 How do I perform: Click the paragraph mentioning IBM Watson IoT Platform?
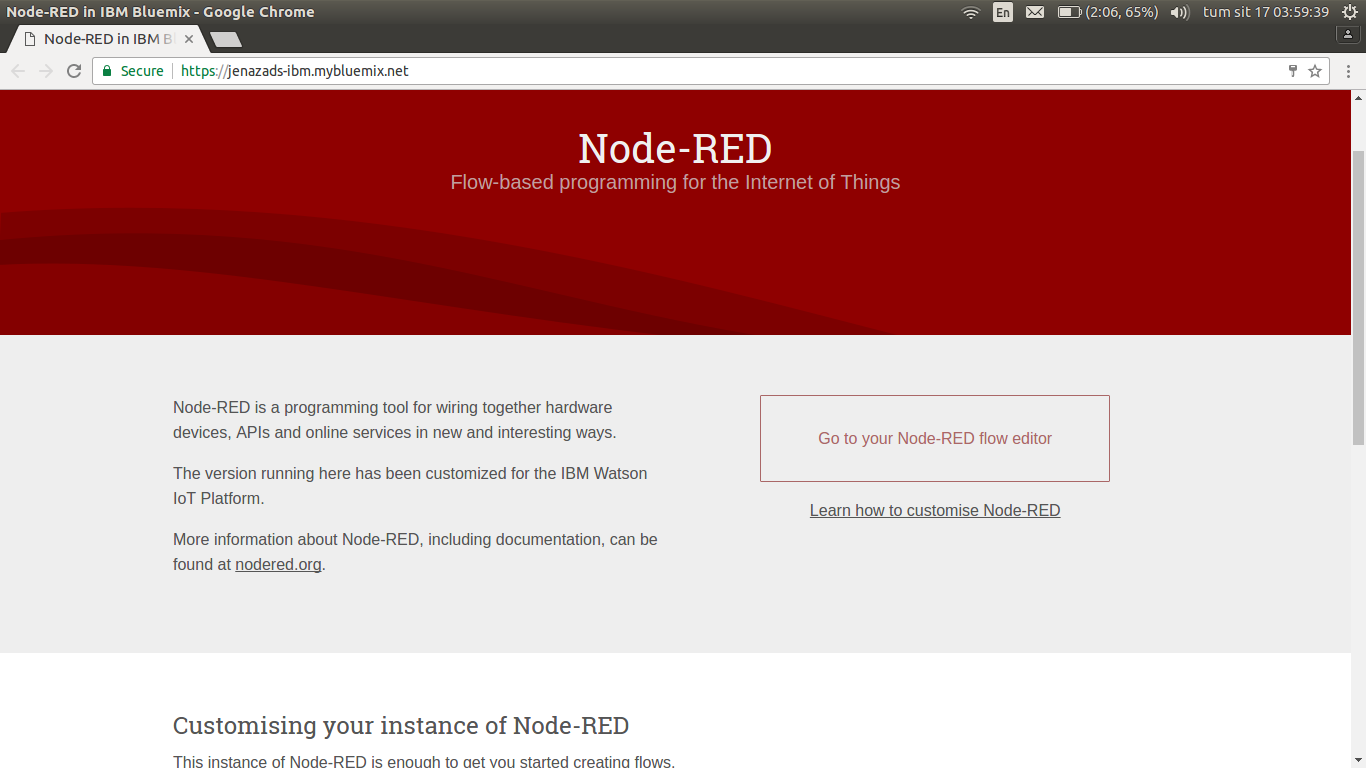pyautogui.click(x=410, y=485)
